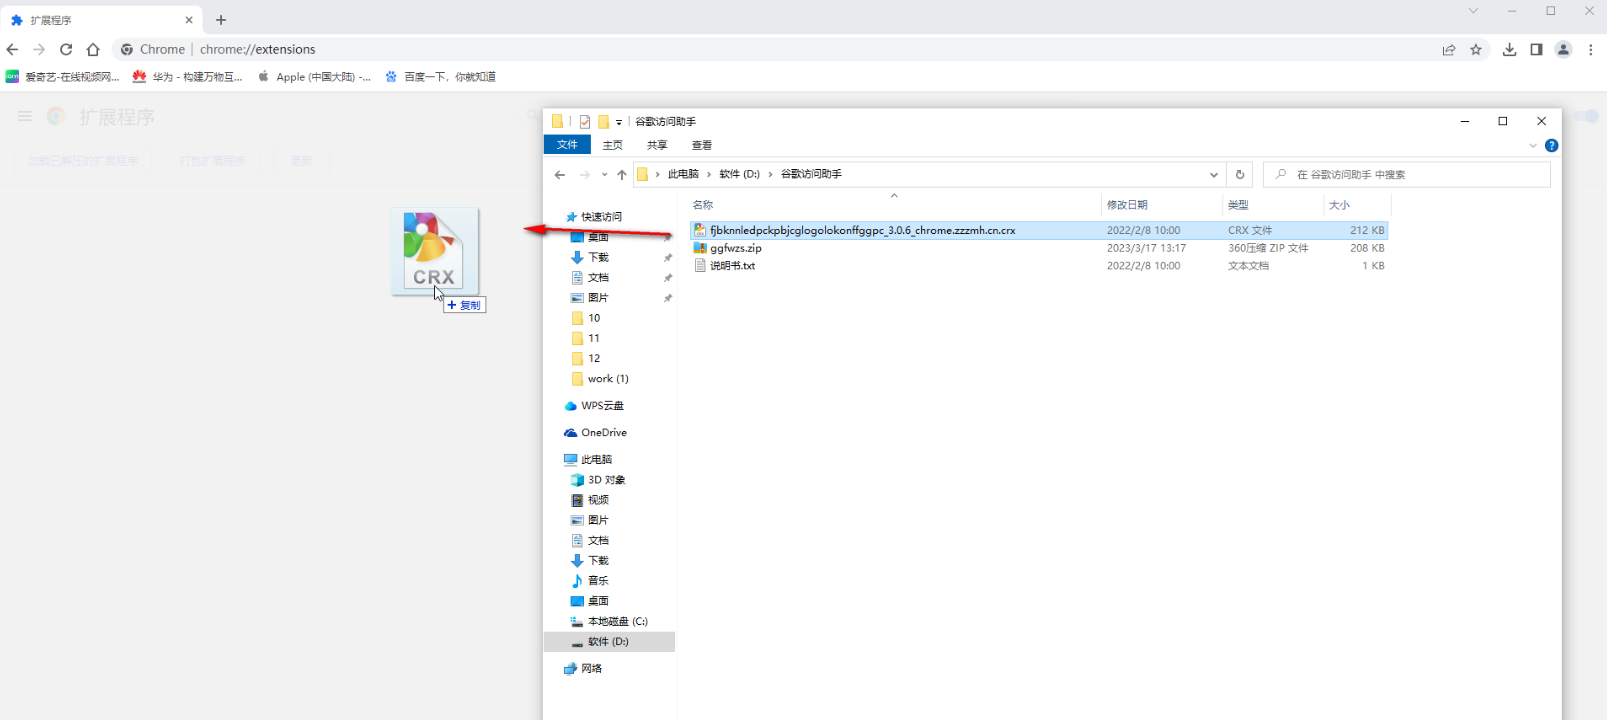Screen dimensions: 1607x720
Task: Open the 华为 bookmark
Action: click(188, 76)
